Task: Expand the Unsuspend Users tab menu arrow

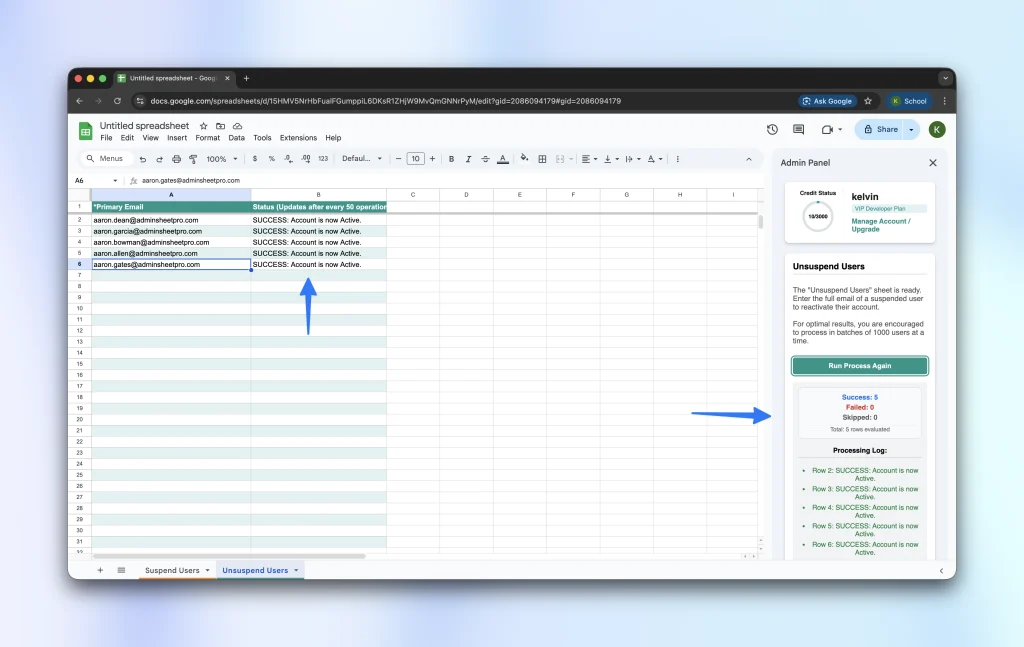Action: tap(296, 570)
